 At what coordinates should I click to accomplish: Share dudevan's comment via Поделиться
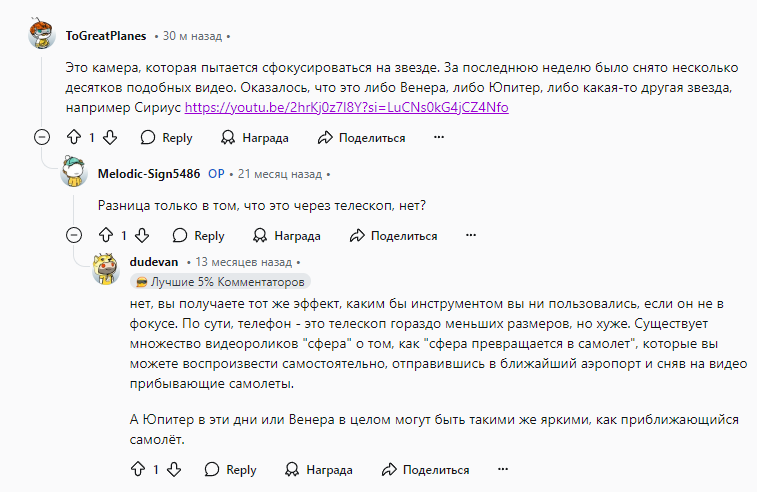425,469
